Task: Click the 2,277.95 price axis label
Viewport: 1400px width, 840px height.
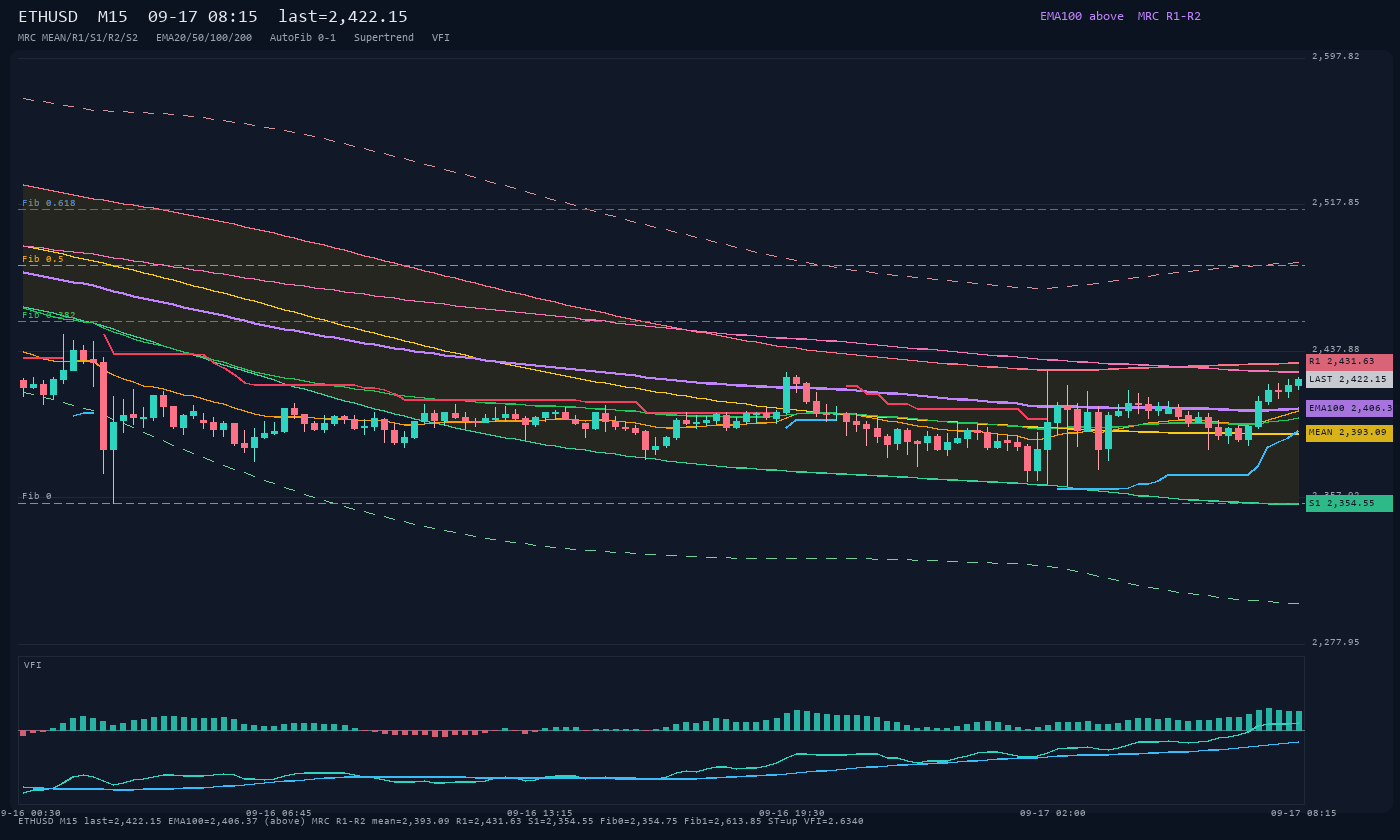Action: click(x=1336, y=642)
